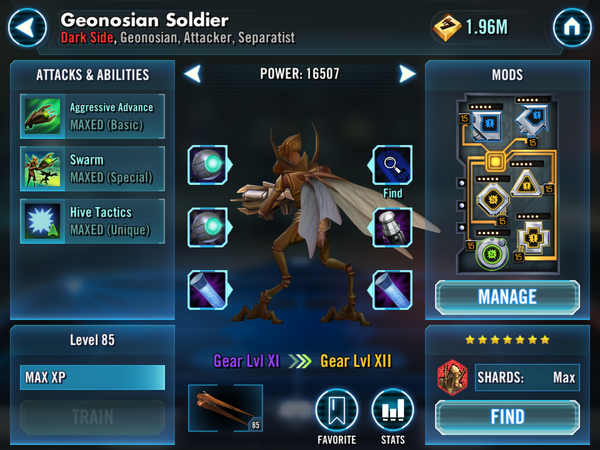
Task: Open the Mods panel header
Action: coord(507,75)
